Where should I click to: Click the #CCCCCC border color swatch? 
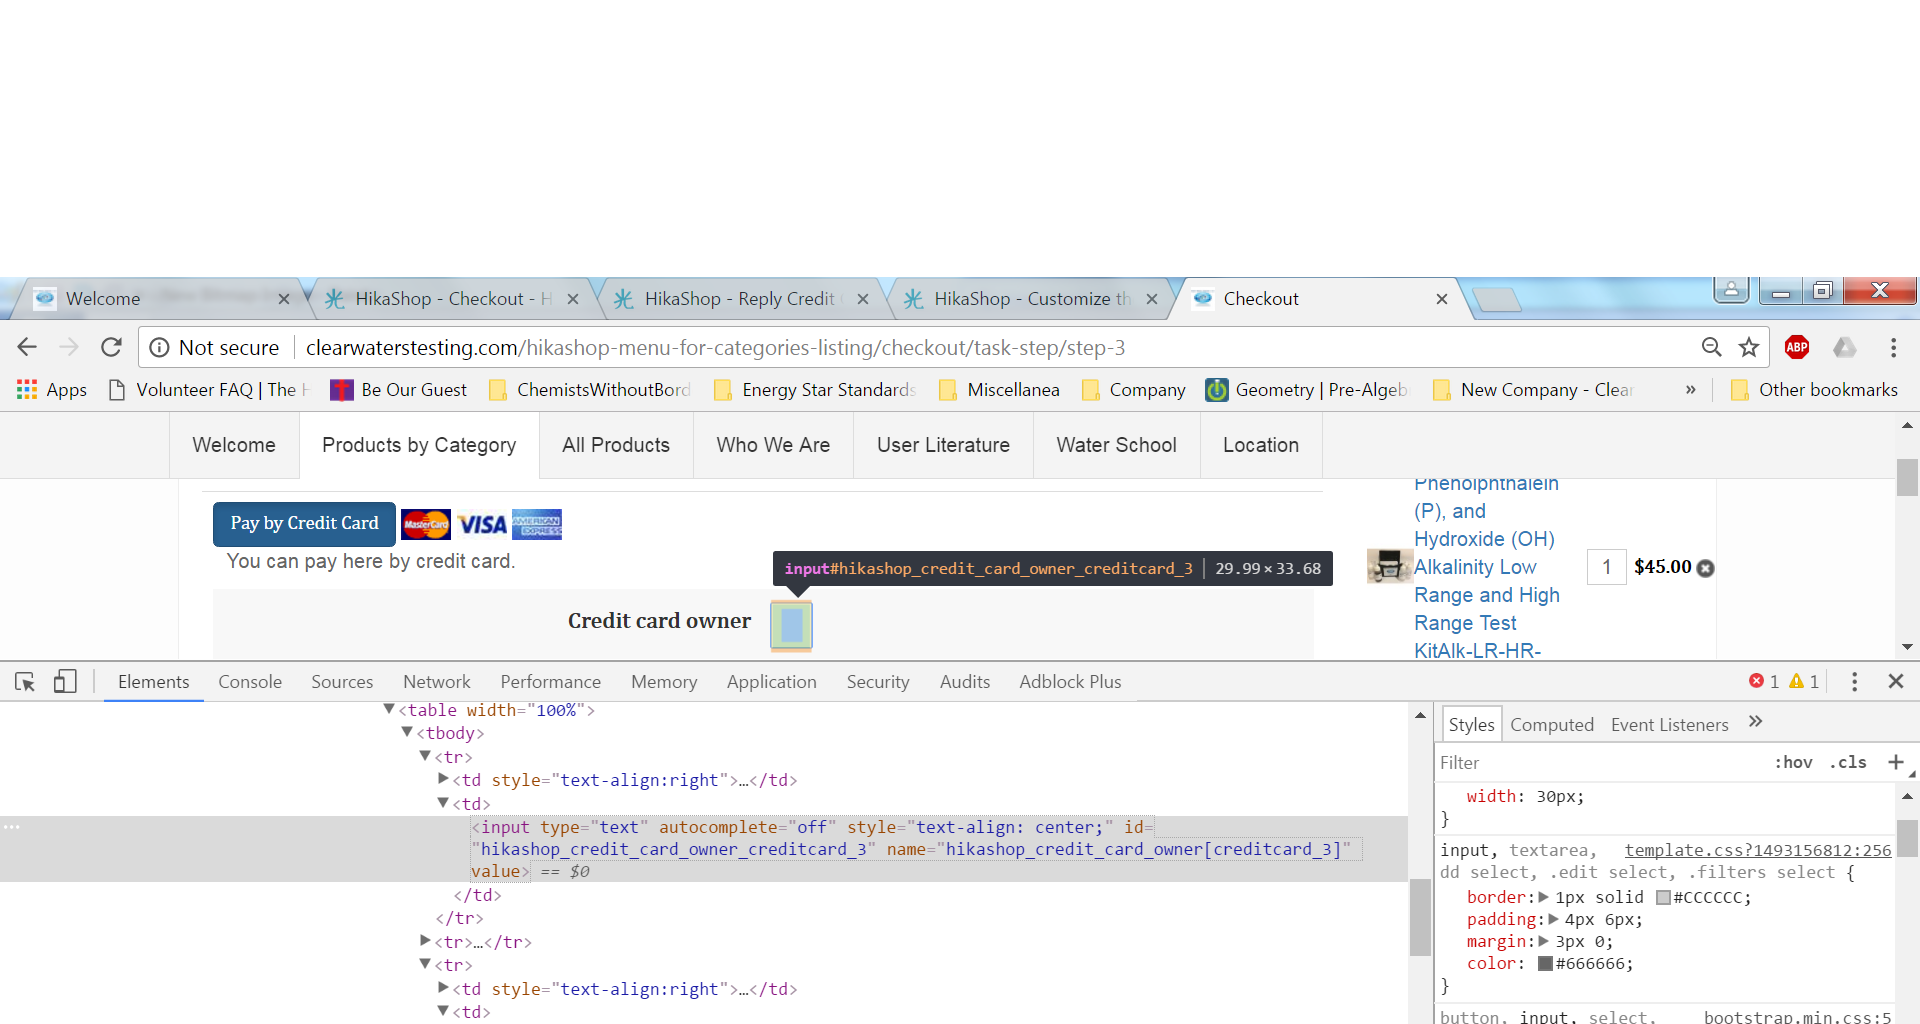(x=1663, y=897)
